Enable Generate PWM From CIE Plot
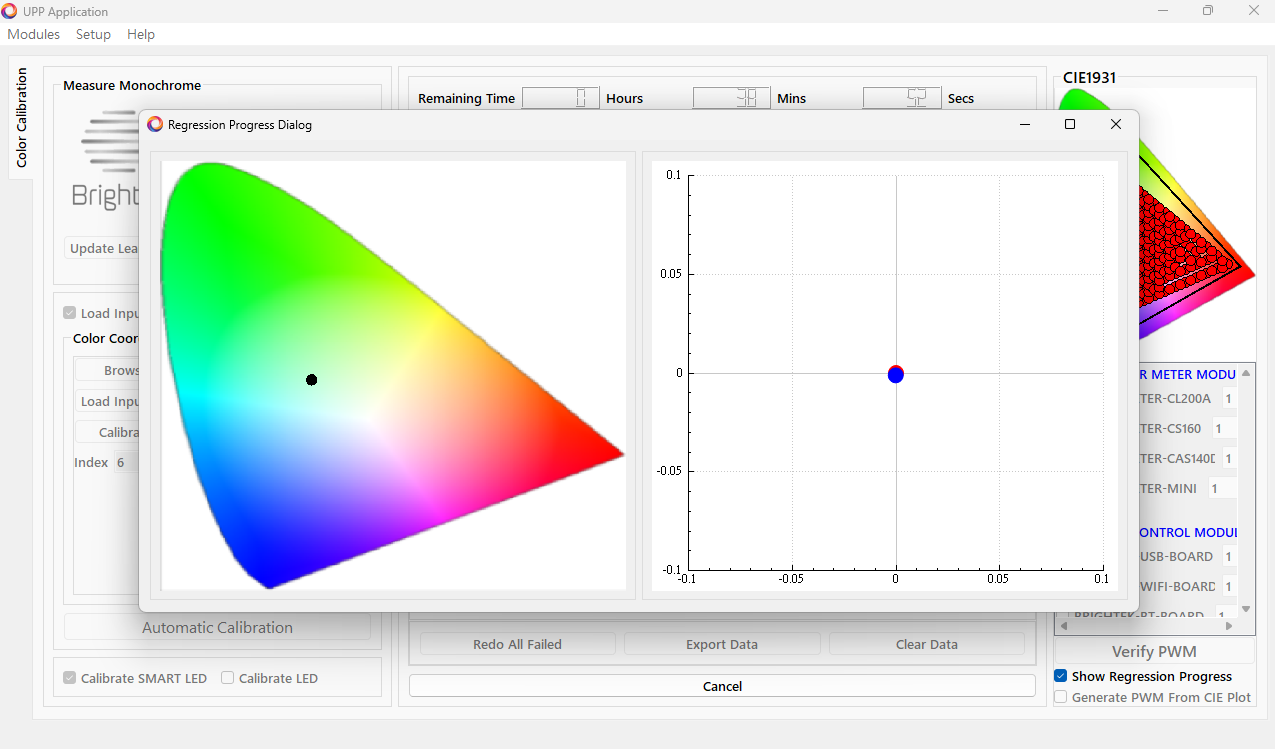1275x749 pixels. [1061, 697]
